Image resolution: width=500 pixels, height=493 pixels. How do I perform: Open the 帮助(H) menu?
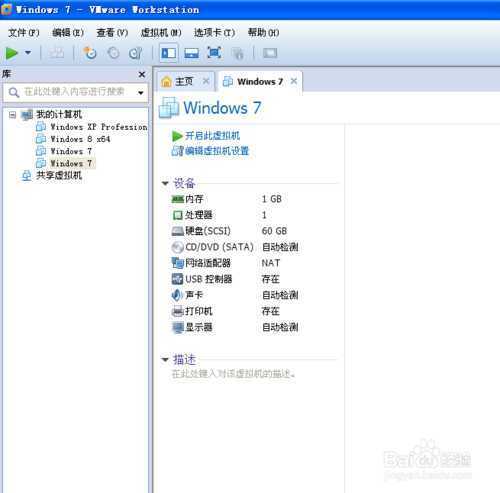point(263,33)
